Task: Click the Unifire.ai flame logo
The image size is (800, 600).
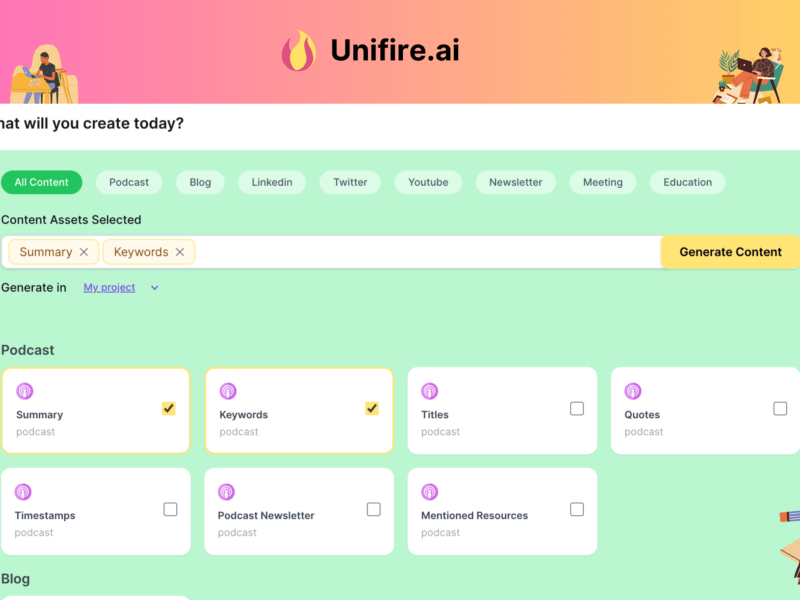Action: (299, 51)
